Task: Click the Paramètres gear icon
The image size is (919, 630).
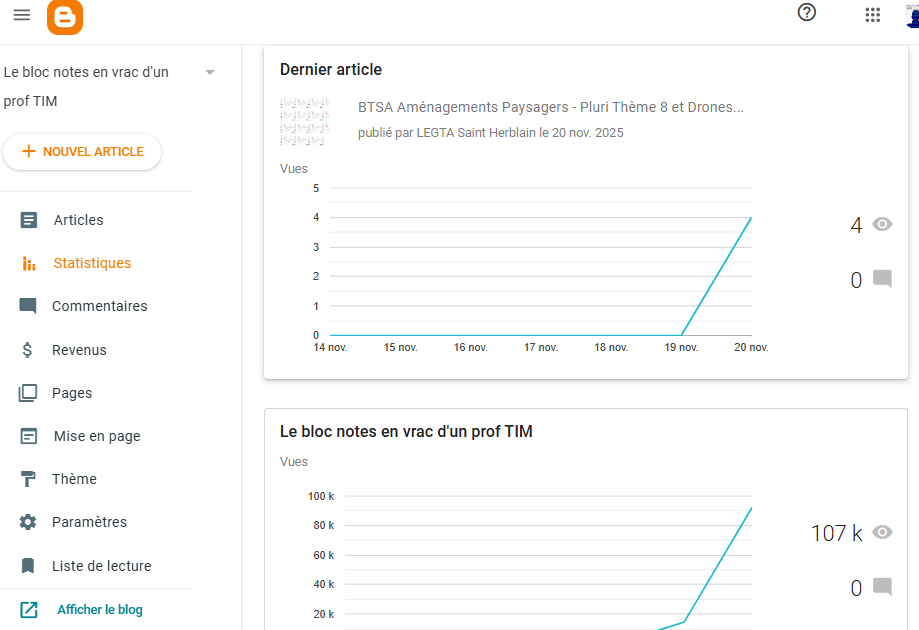Action: tap(28, 522)
